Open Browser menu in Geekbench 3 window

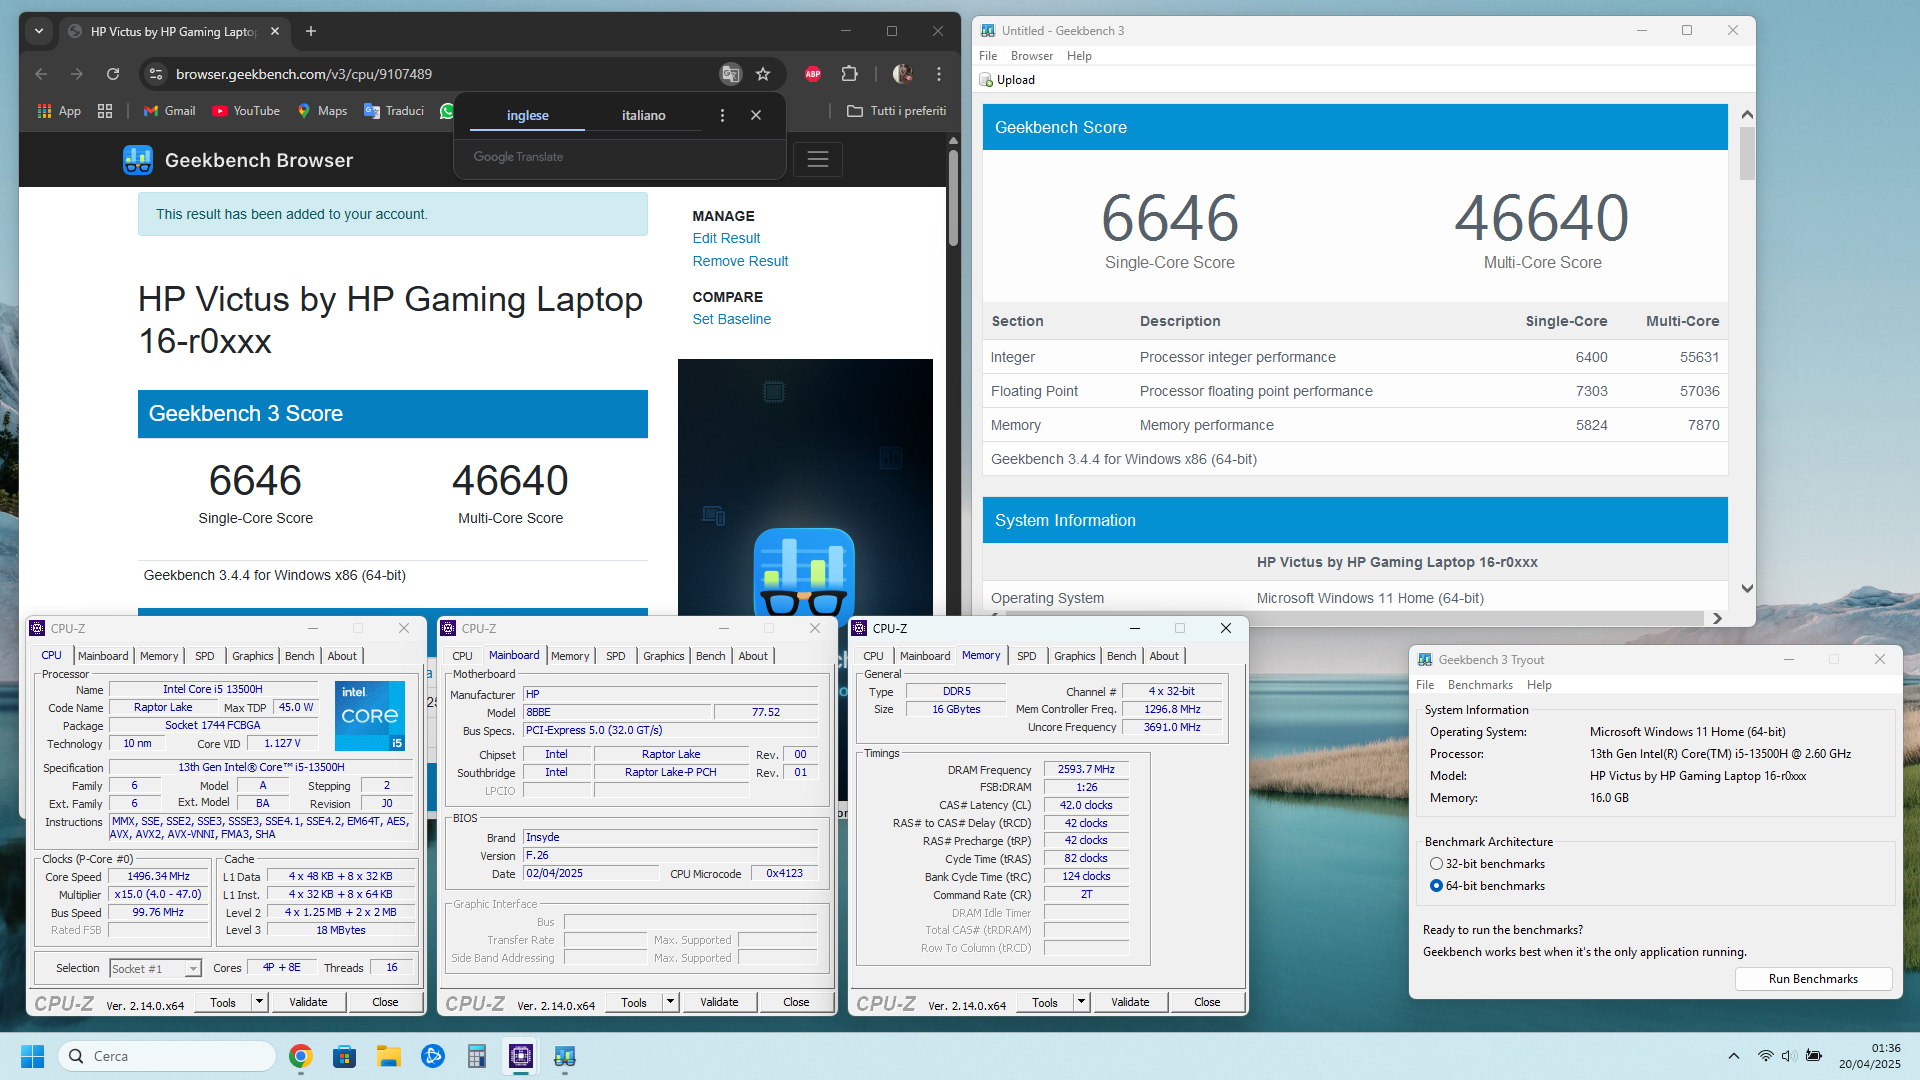point(1031,56)
